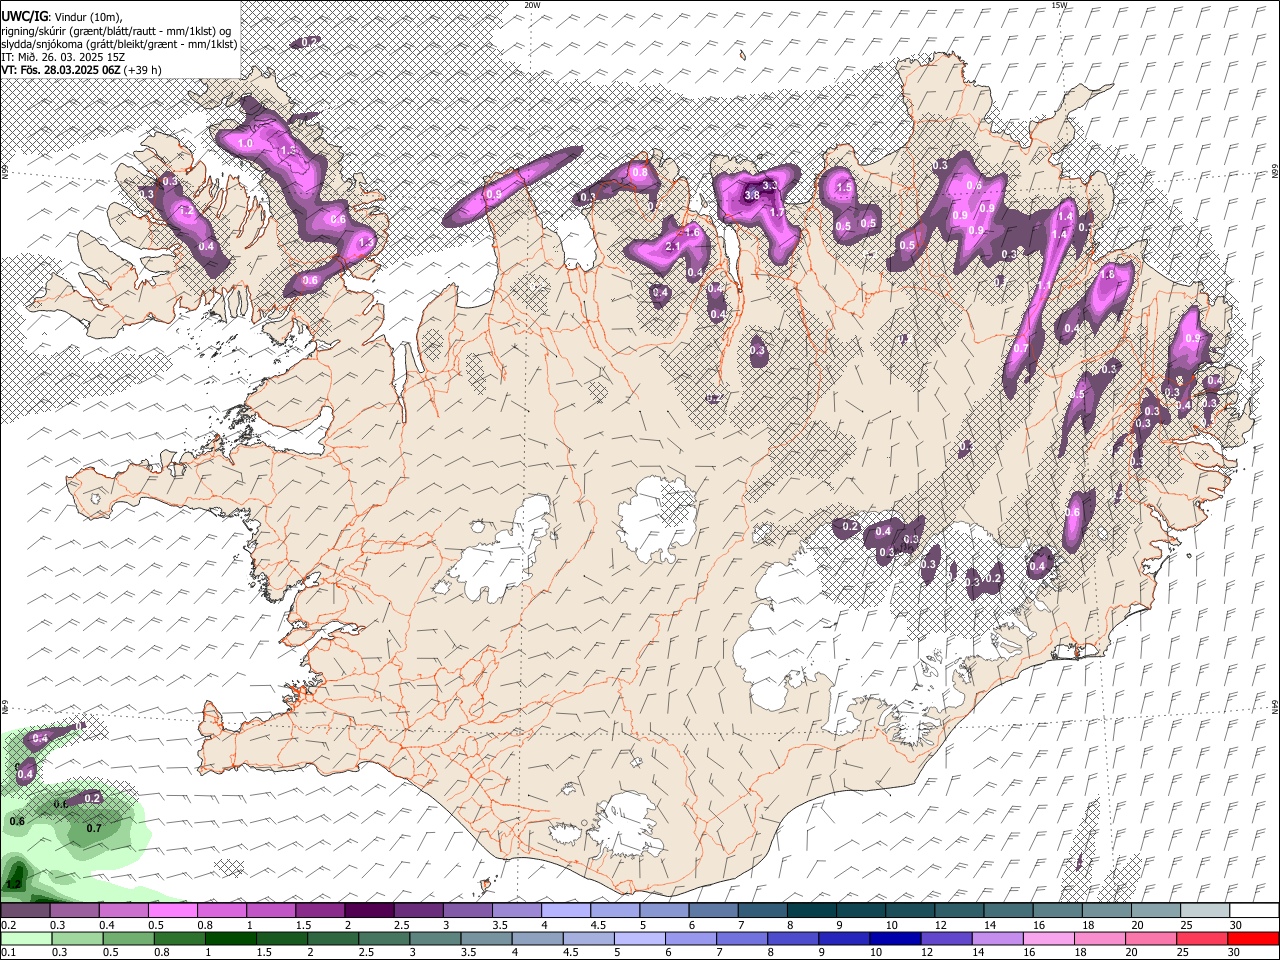This screenshot has height=960, width=1280.
Task: Click the deep blue swatch labeled 10 in bottom row
Action: pyautogui.click(x=894, y=938)
